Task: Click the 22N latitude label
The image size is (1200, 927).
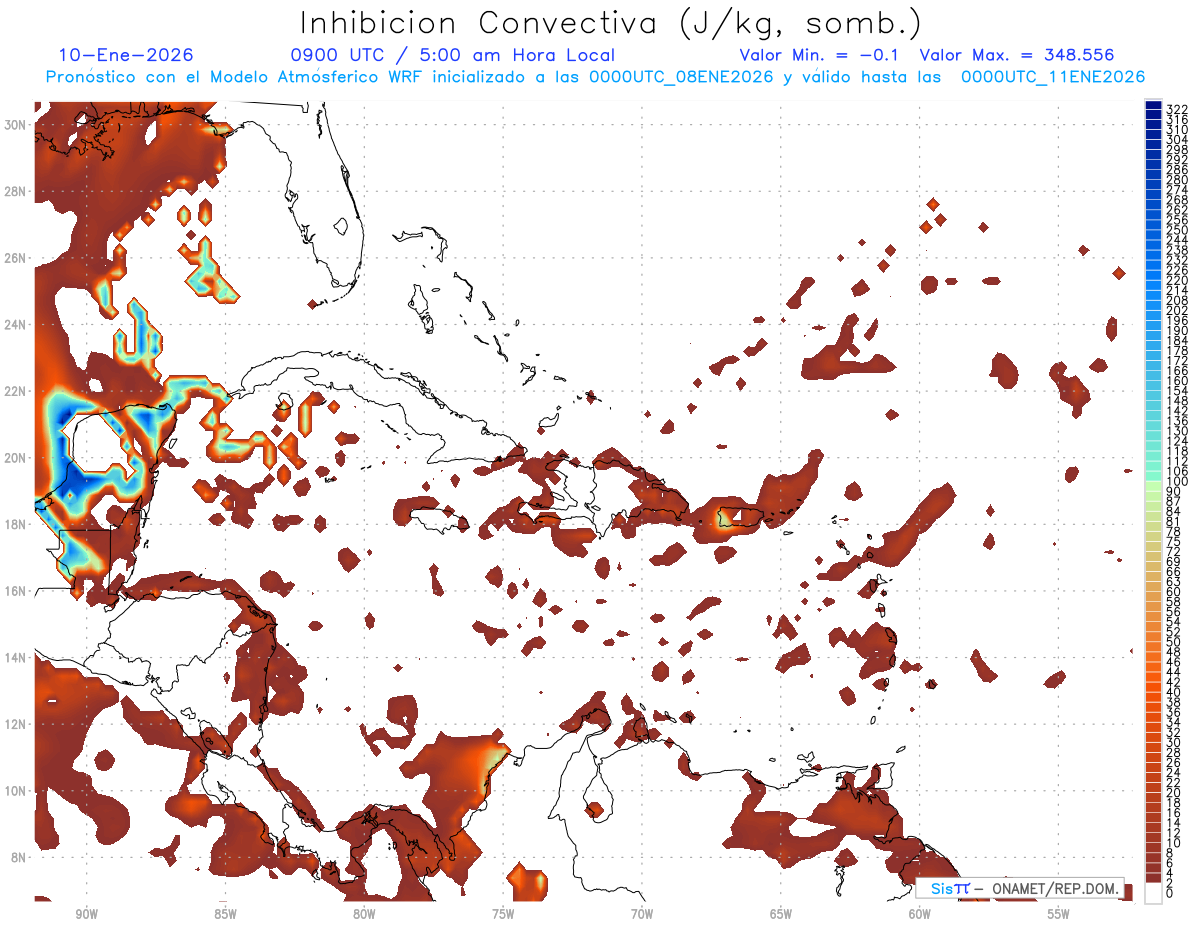Action: point(16,391)
